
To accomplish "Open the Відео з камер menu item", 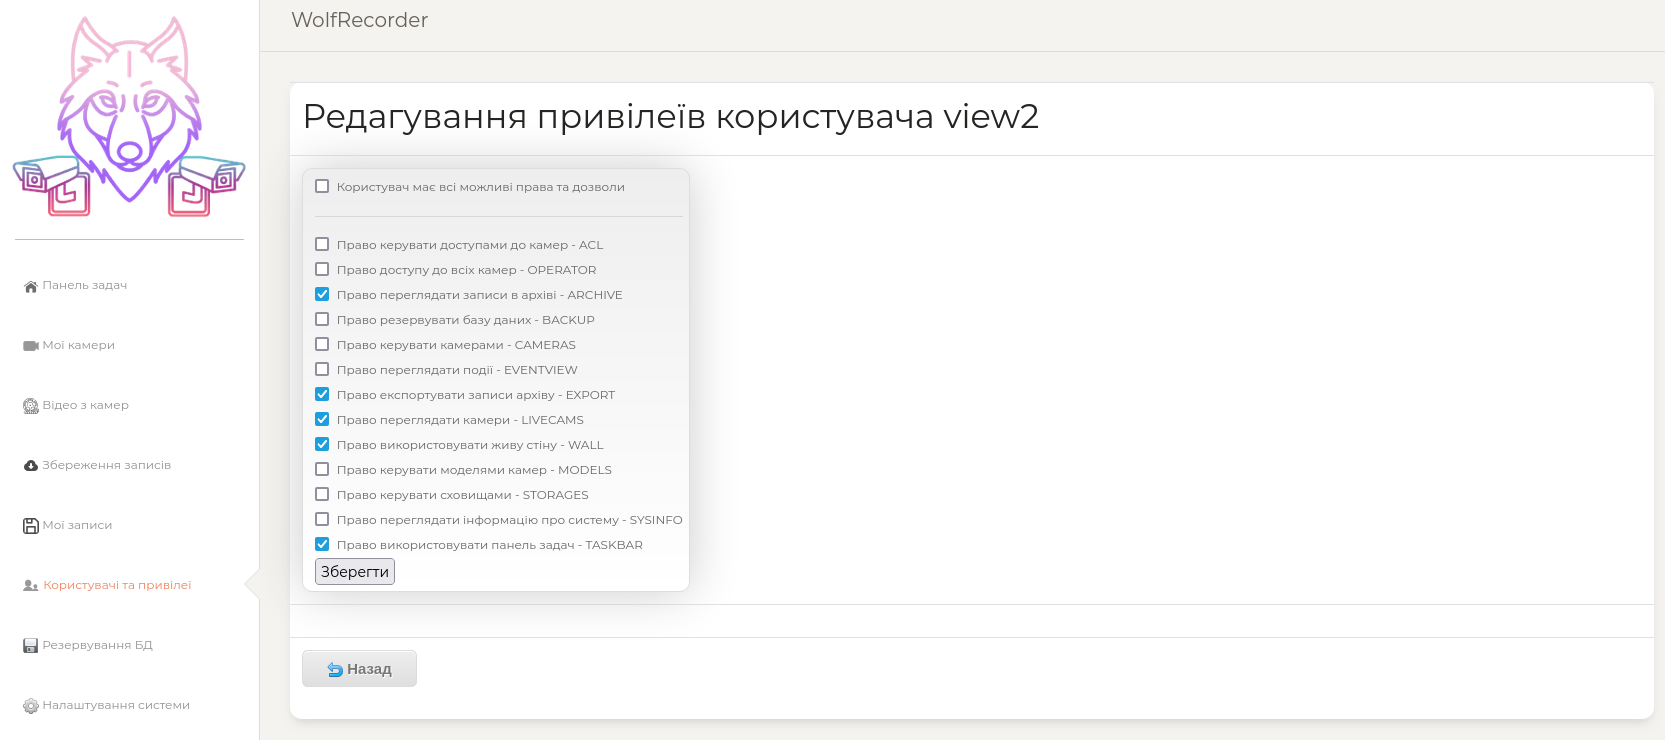I will coord(85,405).
